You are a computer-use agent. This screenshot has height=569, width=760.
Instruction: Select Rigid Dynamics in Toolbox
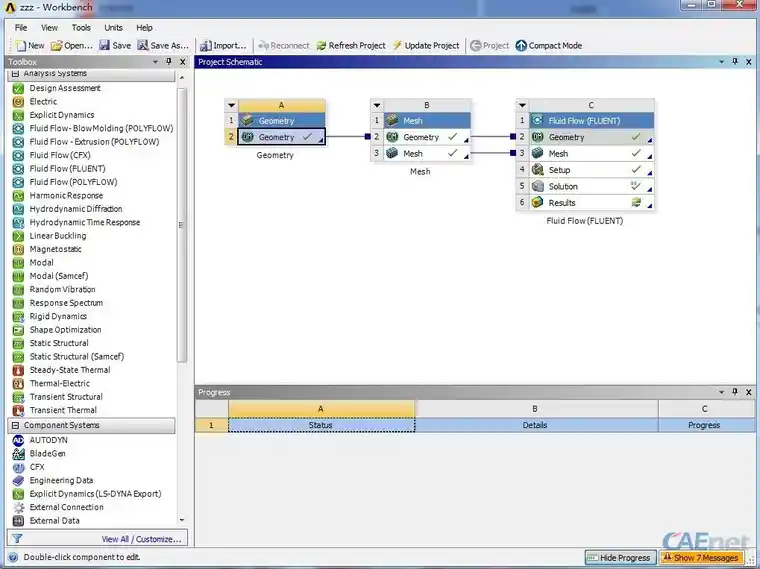coord(58,316)
